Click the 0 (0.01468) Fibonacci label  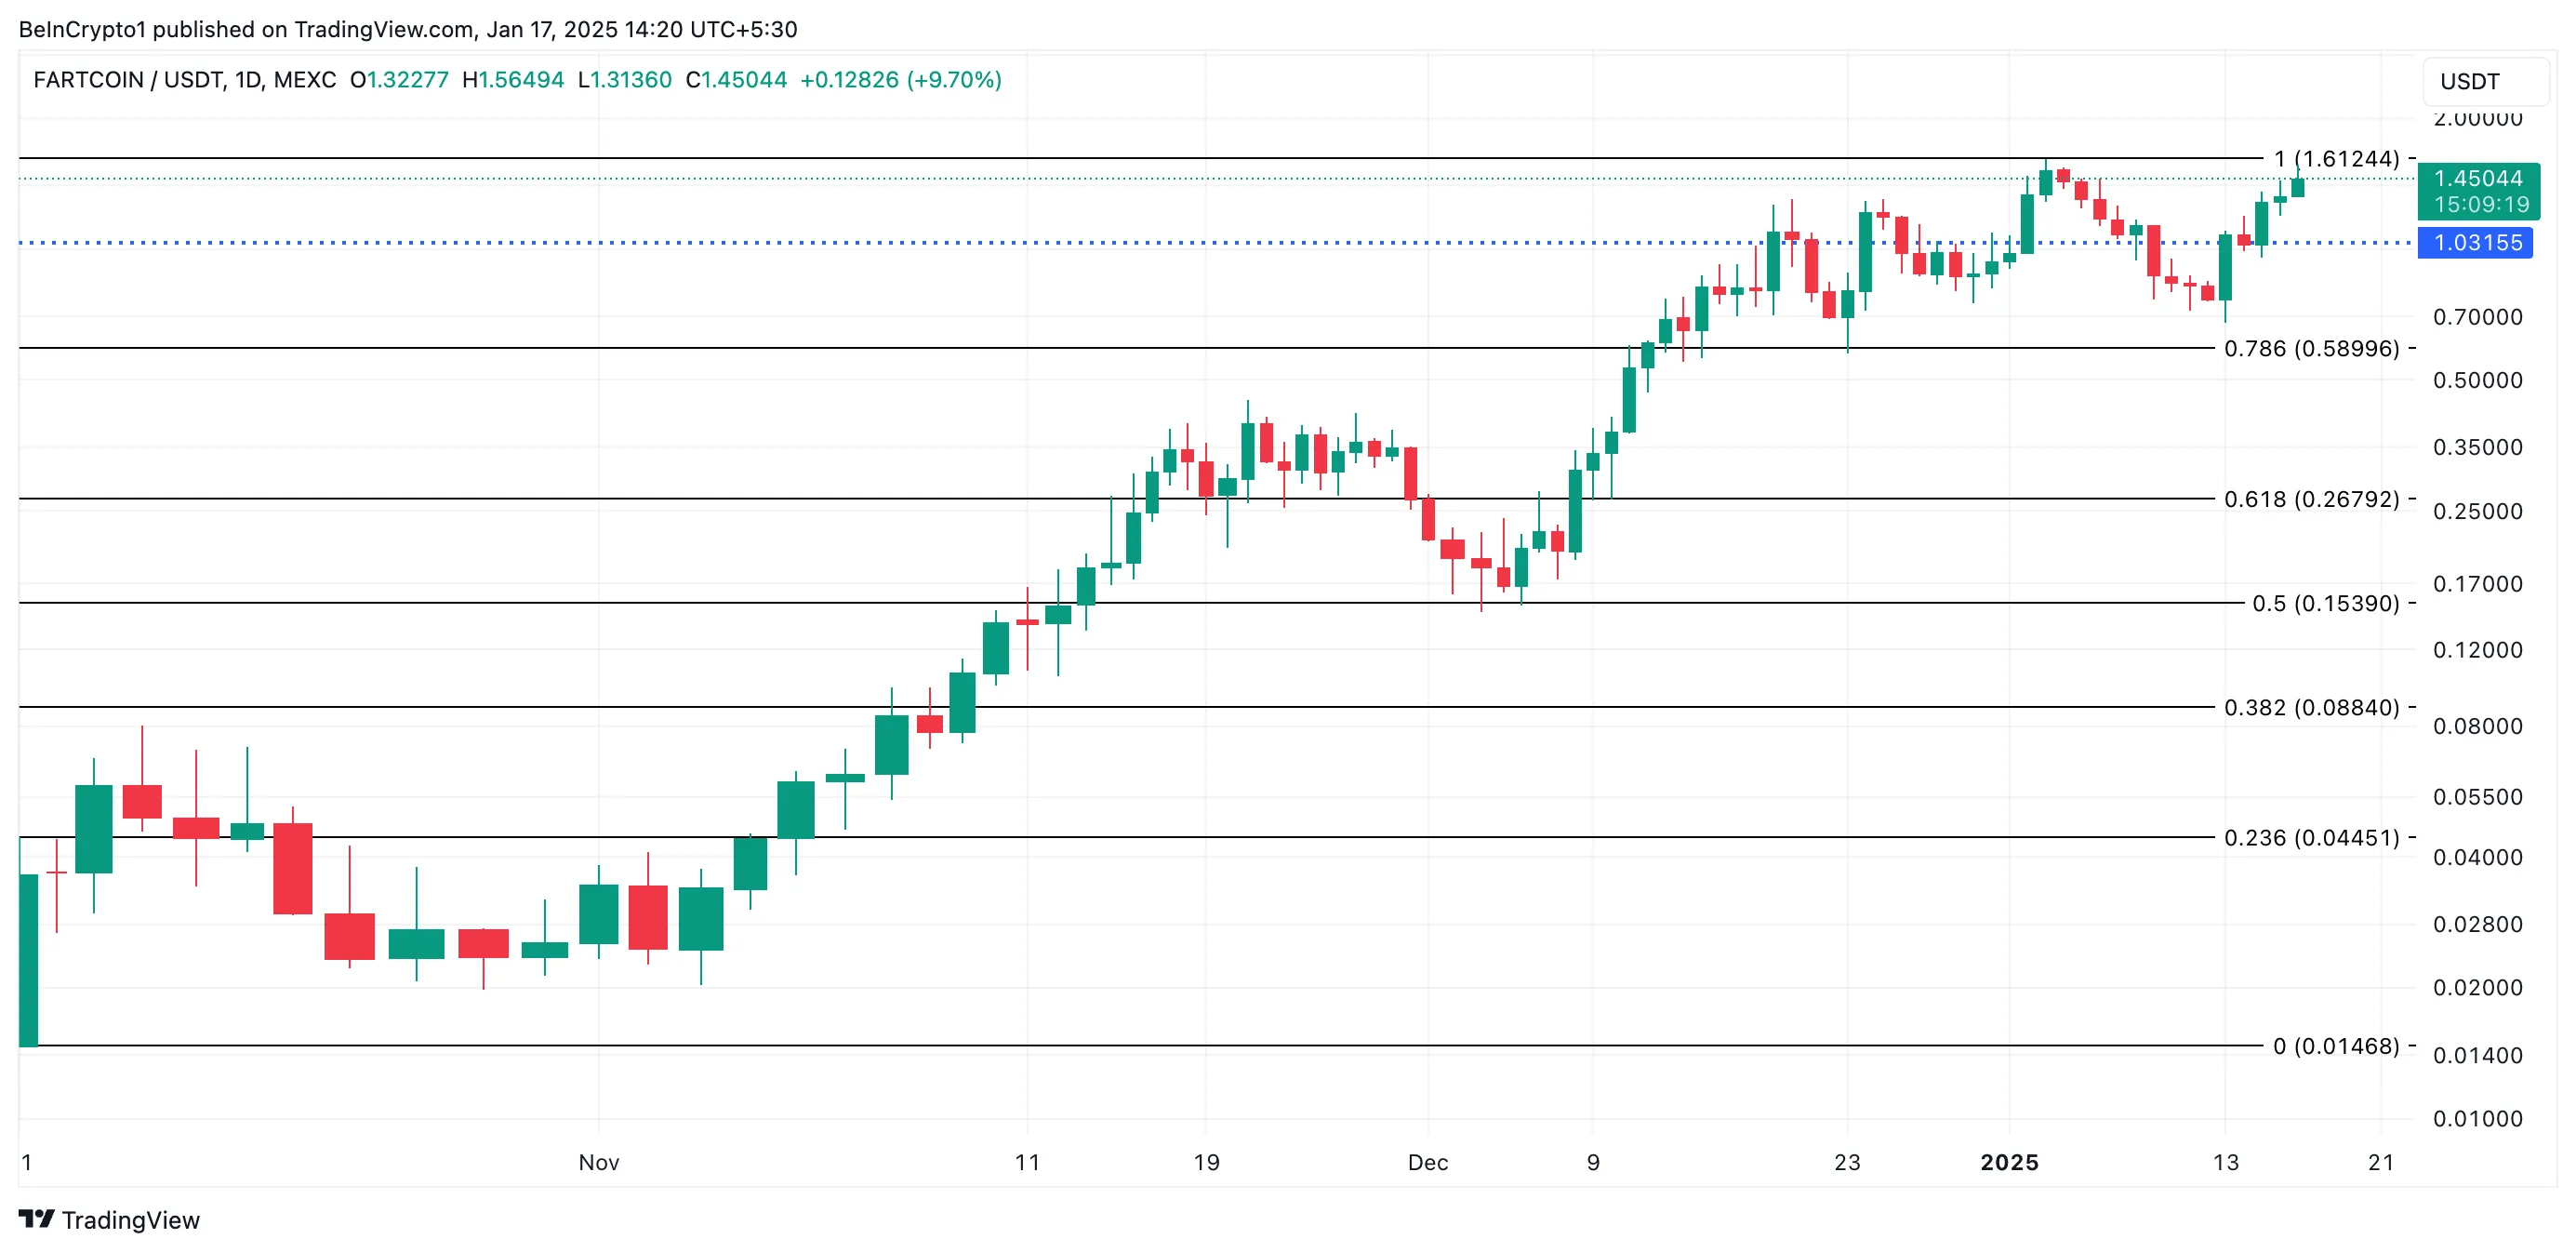(x=2335, y=1047)
